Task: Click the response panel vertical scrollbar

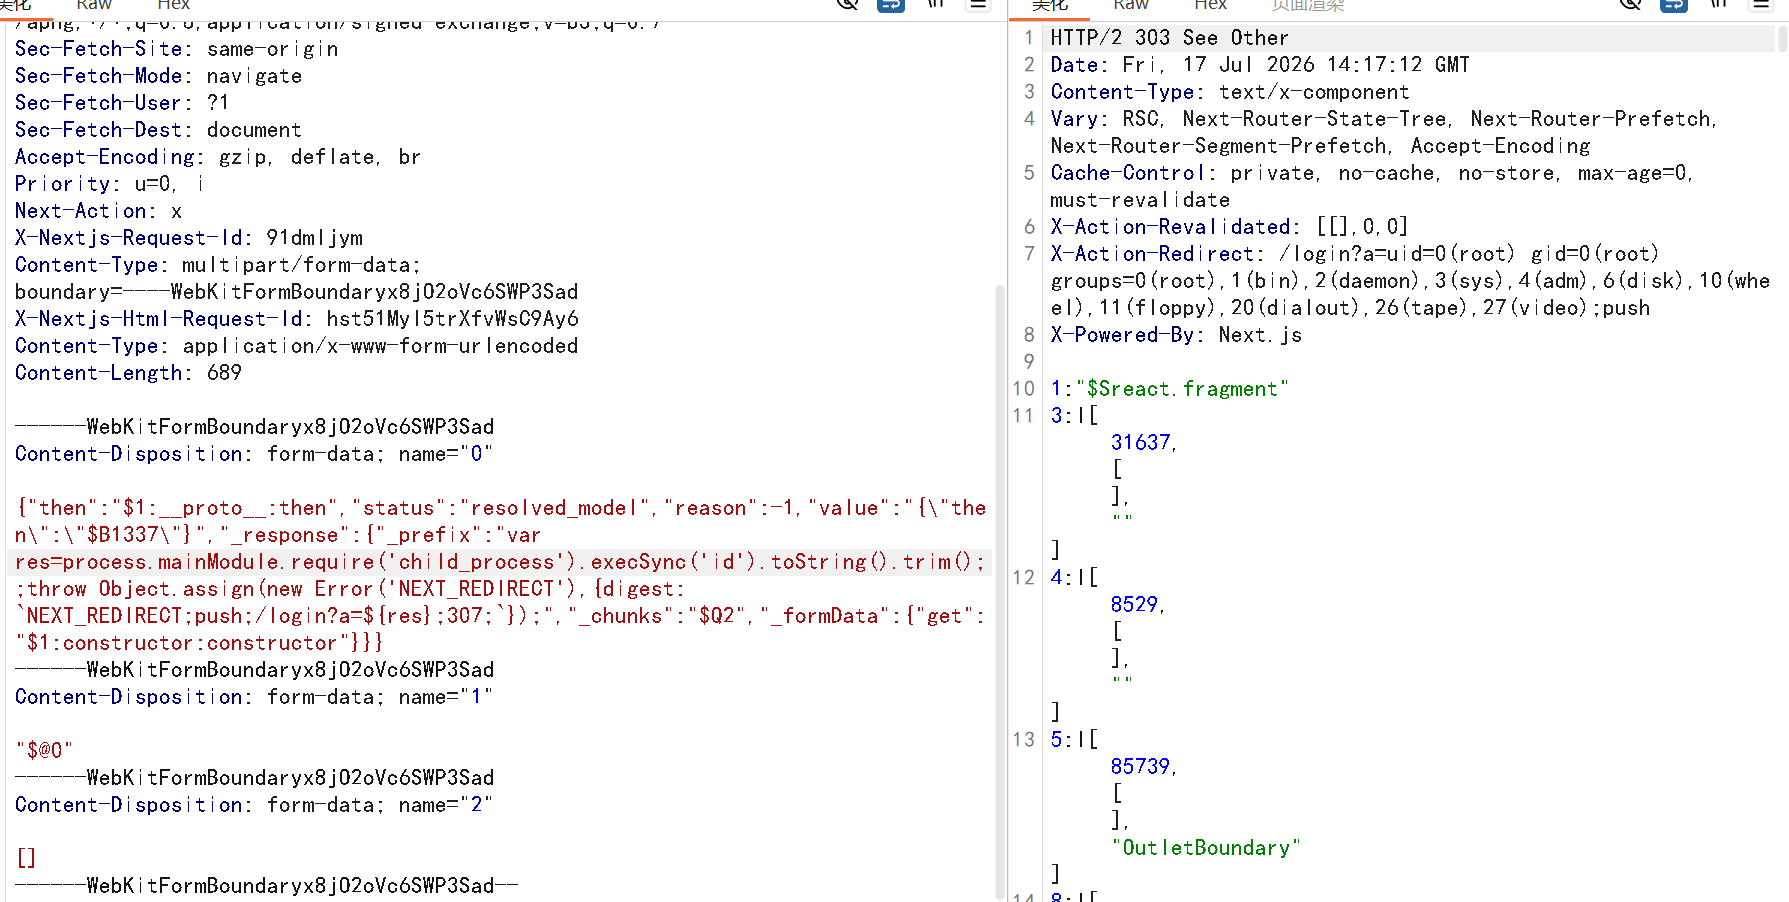Action: pos(1782,38)
